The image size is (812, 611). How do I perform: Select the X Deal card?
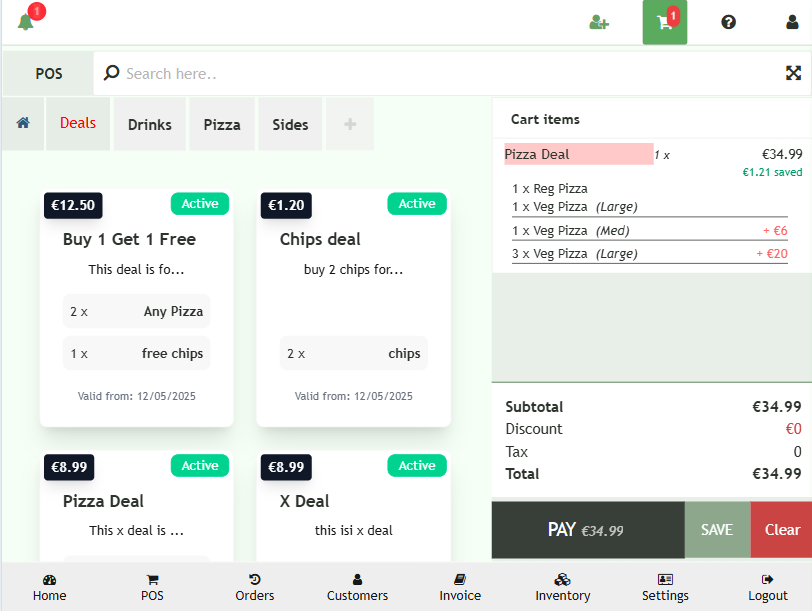click(x=353, y=506)
